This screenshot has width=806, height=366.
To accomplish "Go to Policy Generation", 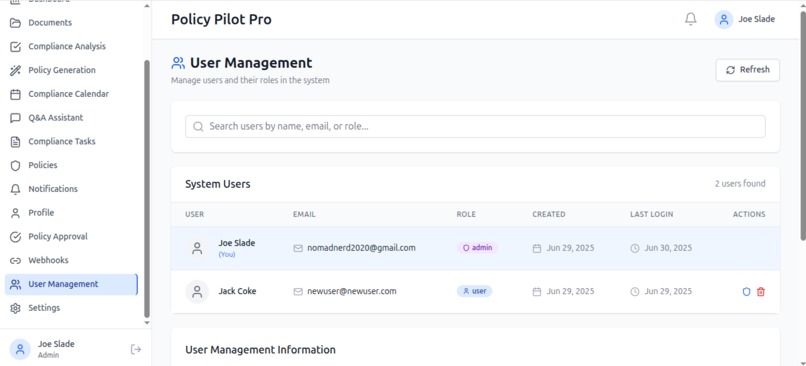I will pyautogui.click(x=71, y=70).
